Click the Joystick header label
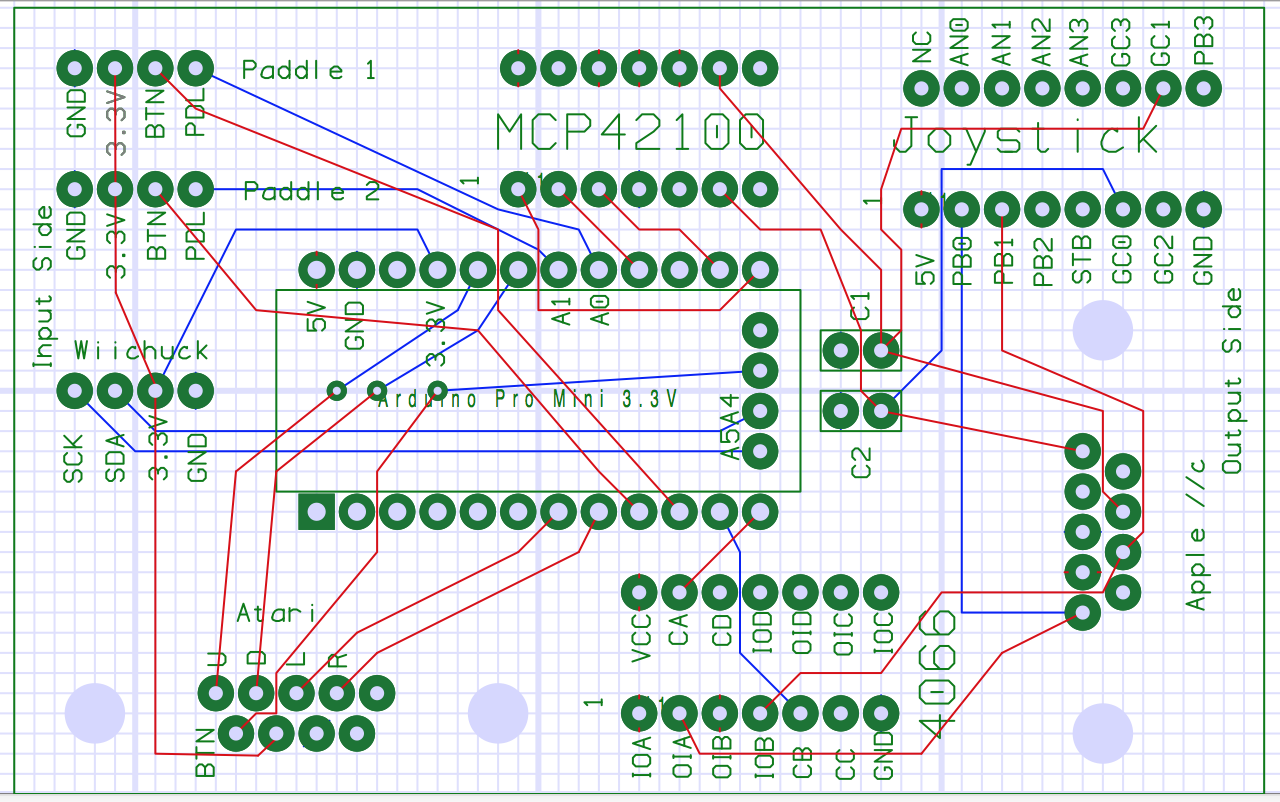The image size is (1280, 802). 1027,138
